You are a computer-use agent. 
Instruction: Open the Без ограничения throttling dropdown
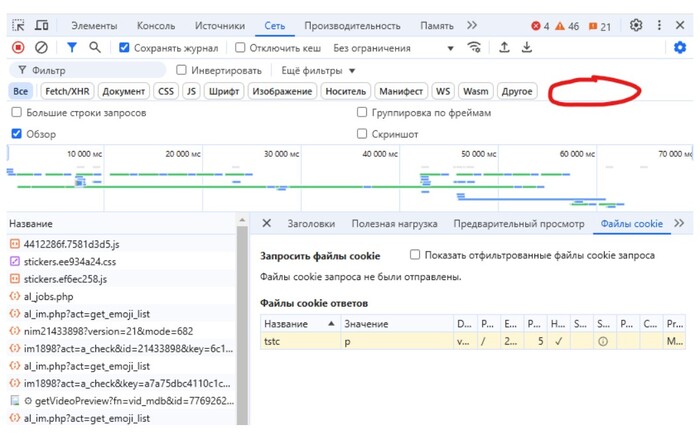coord(393,48)
